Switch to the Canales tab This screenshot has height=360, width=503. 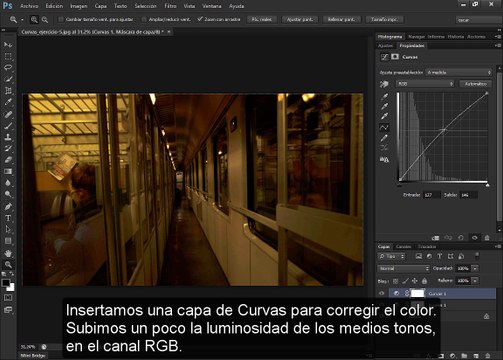403,247
